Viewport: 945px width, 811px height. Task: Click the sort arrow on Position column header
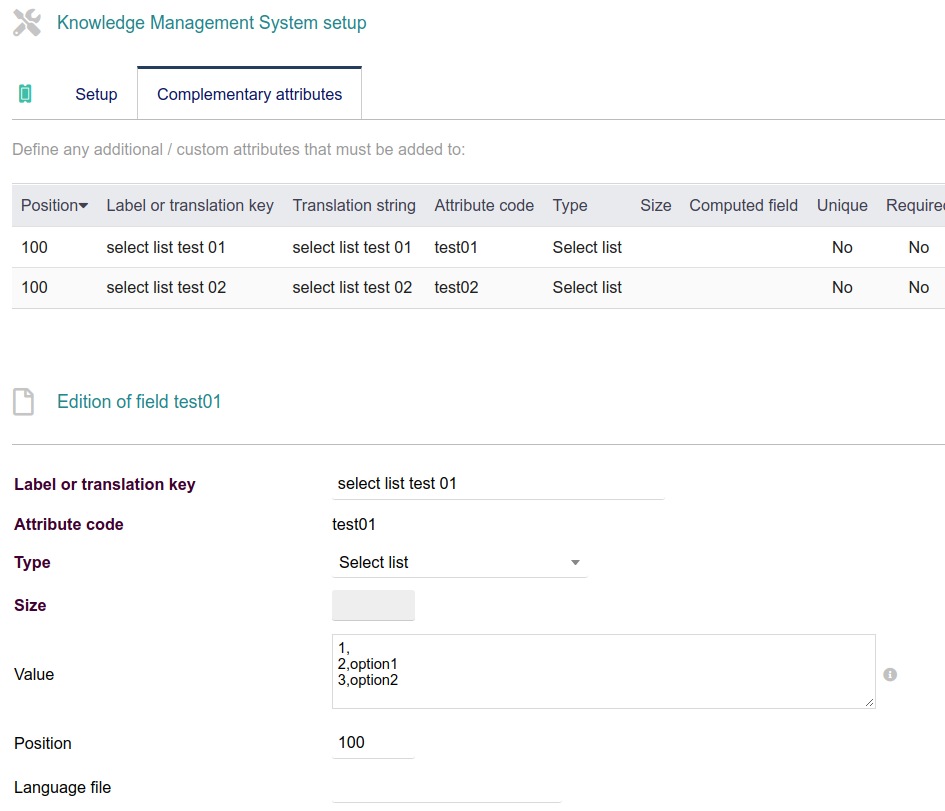click(83, 205)
